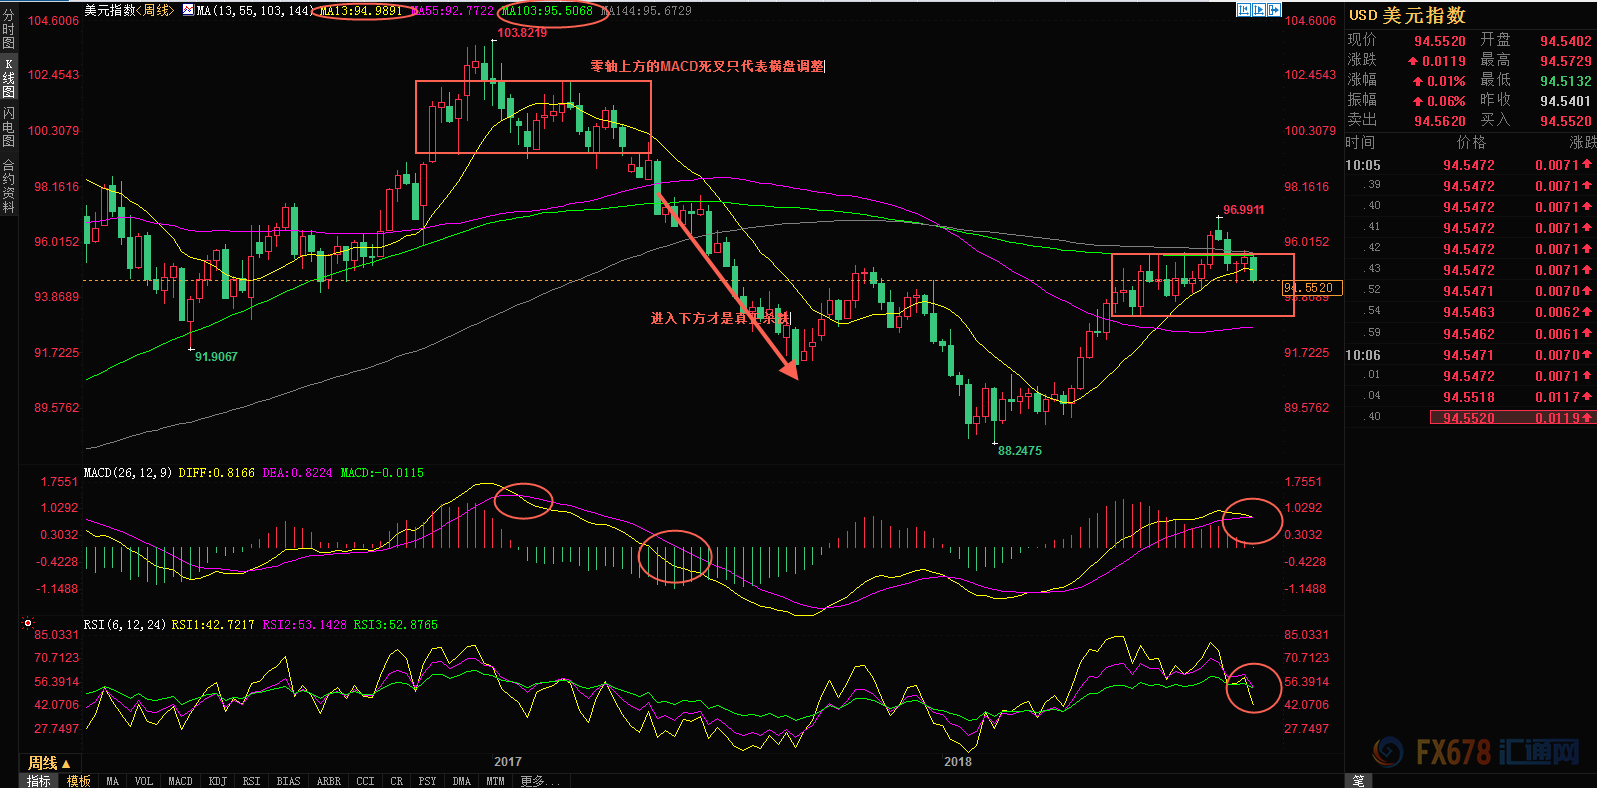The height and width of the screenshot is (788, 1597).
Task: Click the MA(13,55,103,144) parameter label
Action: tap(254, 11)
